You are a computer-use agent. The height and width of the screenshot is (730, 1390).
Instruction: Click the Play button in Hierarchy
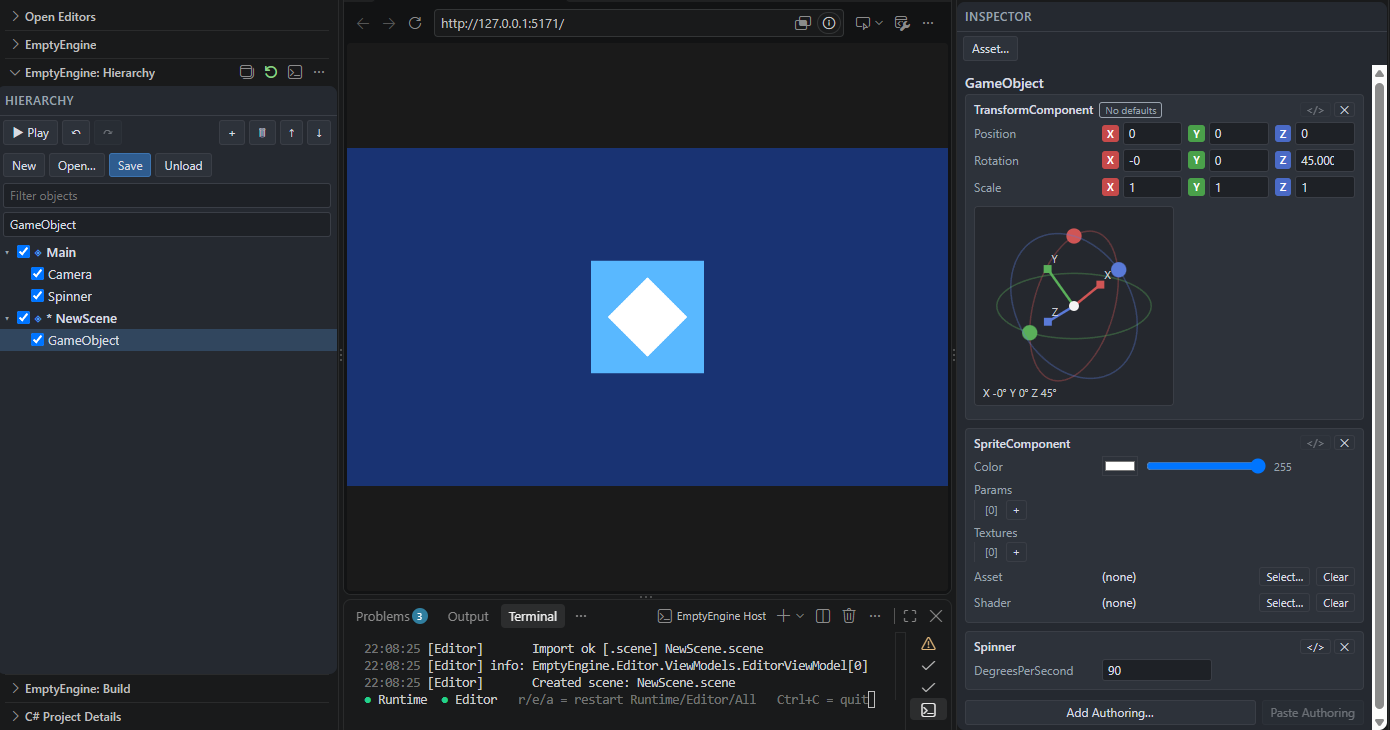tap(30, 132)
